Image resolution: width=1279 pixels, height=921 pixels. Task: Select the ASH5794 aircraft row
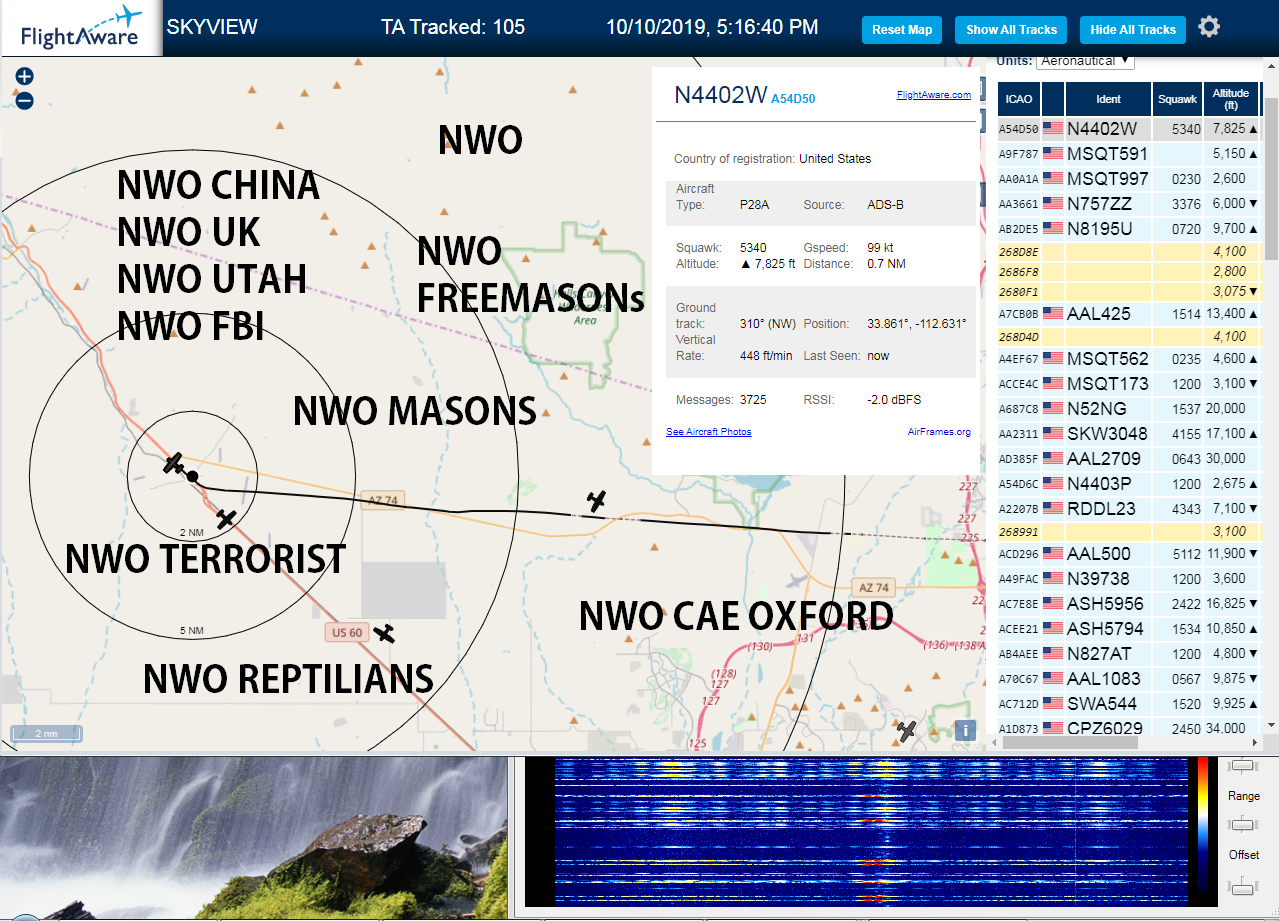pos(1130,629)
